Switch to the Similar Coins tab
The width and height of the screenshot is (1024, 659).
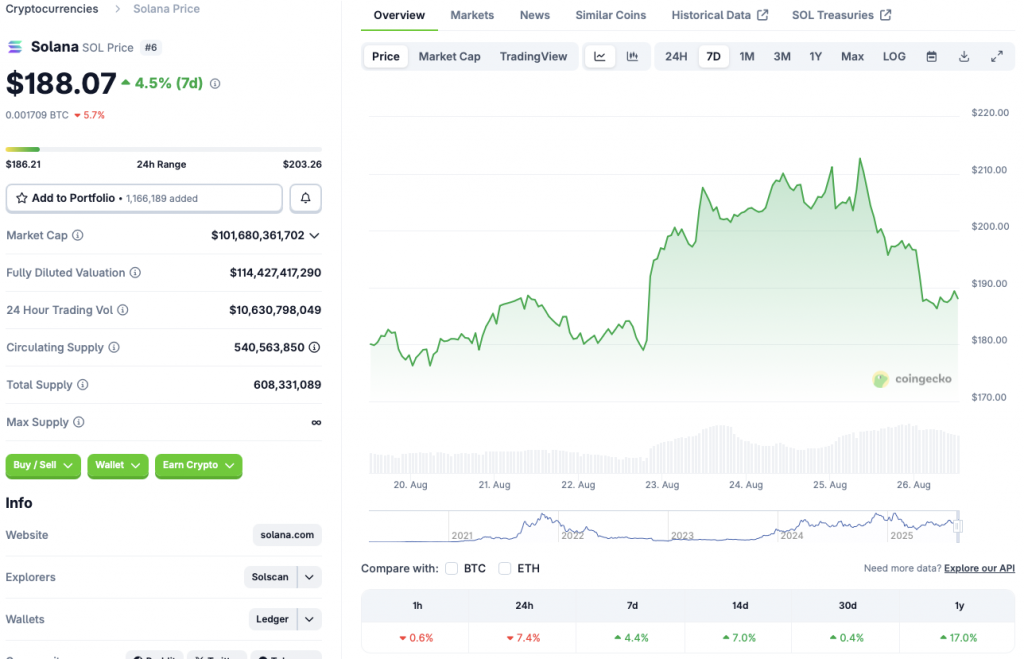point(611,15)
